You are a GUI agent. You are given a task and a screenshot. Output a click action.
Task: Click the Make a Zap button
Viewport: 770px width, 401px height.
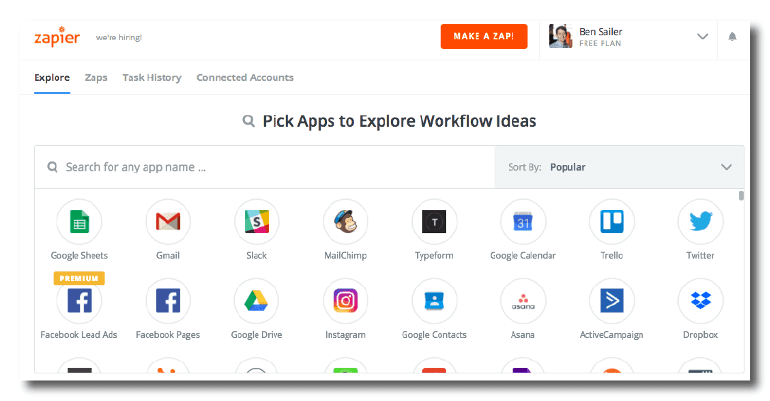pyautogui.click(x=484, y=36)
